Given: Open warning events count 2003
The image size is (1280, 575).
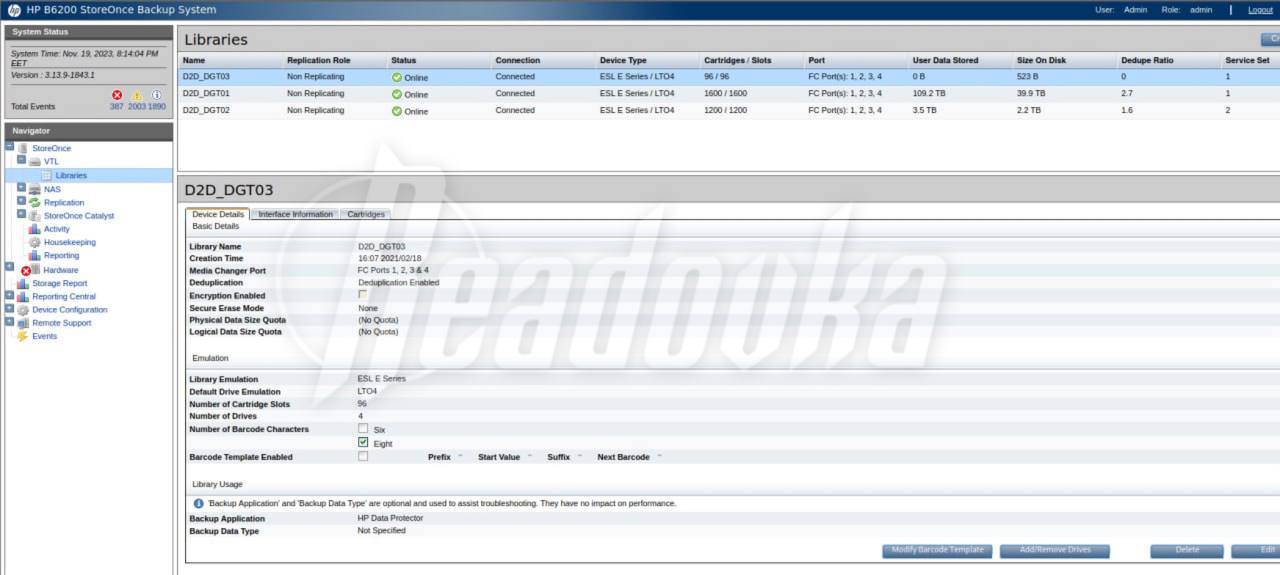Looking at the screenshot, I should [137, 106].
